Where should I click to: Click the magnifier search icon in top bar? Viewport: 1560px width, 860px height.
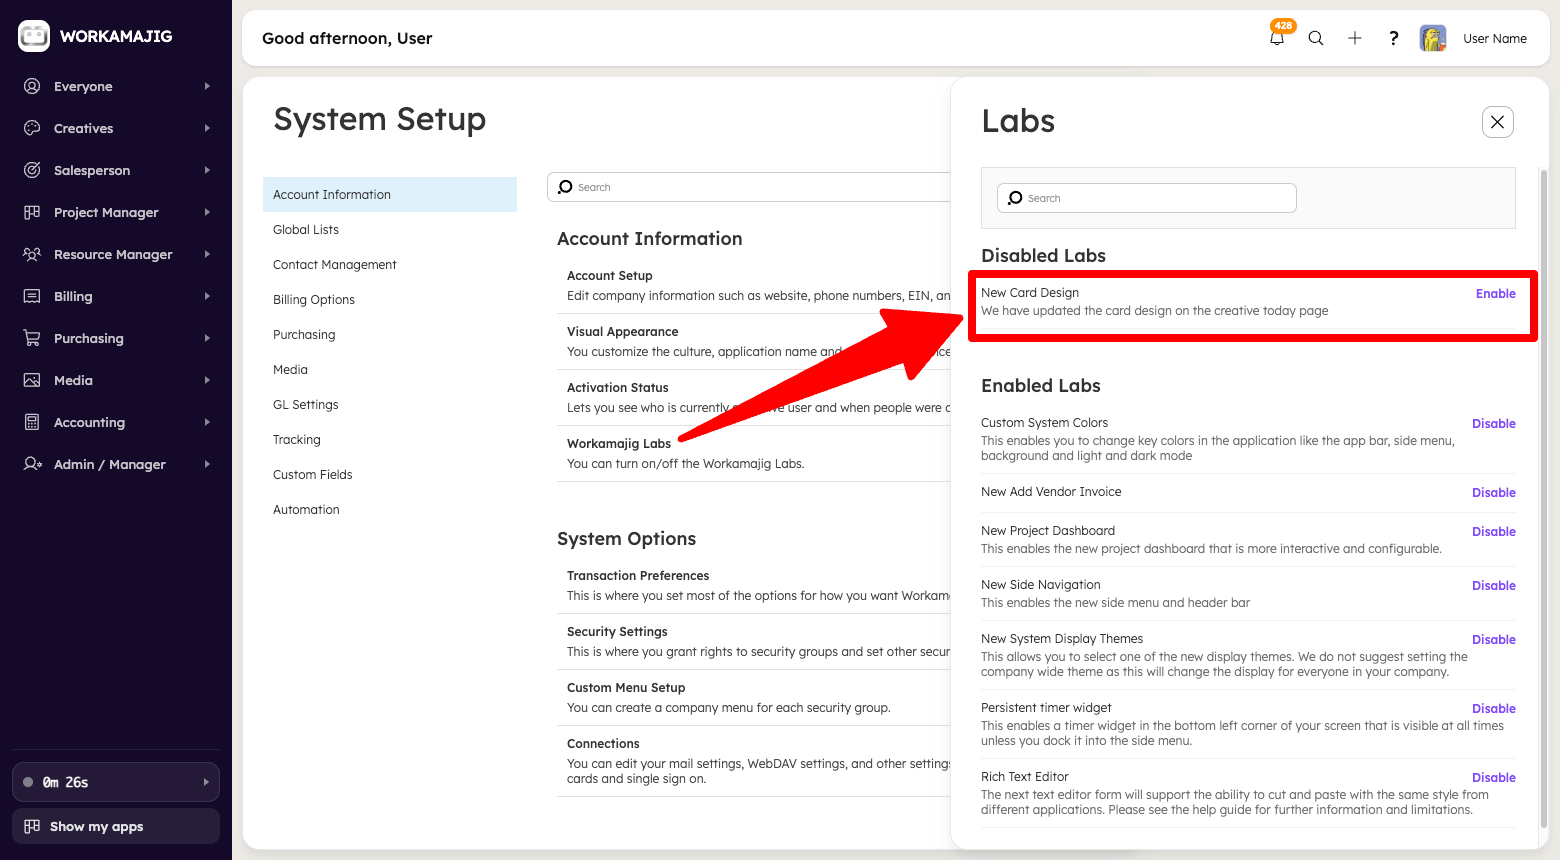pyautogui.click(x=1316, y=38)
